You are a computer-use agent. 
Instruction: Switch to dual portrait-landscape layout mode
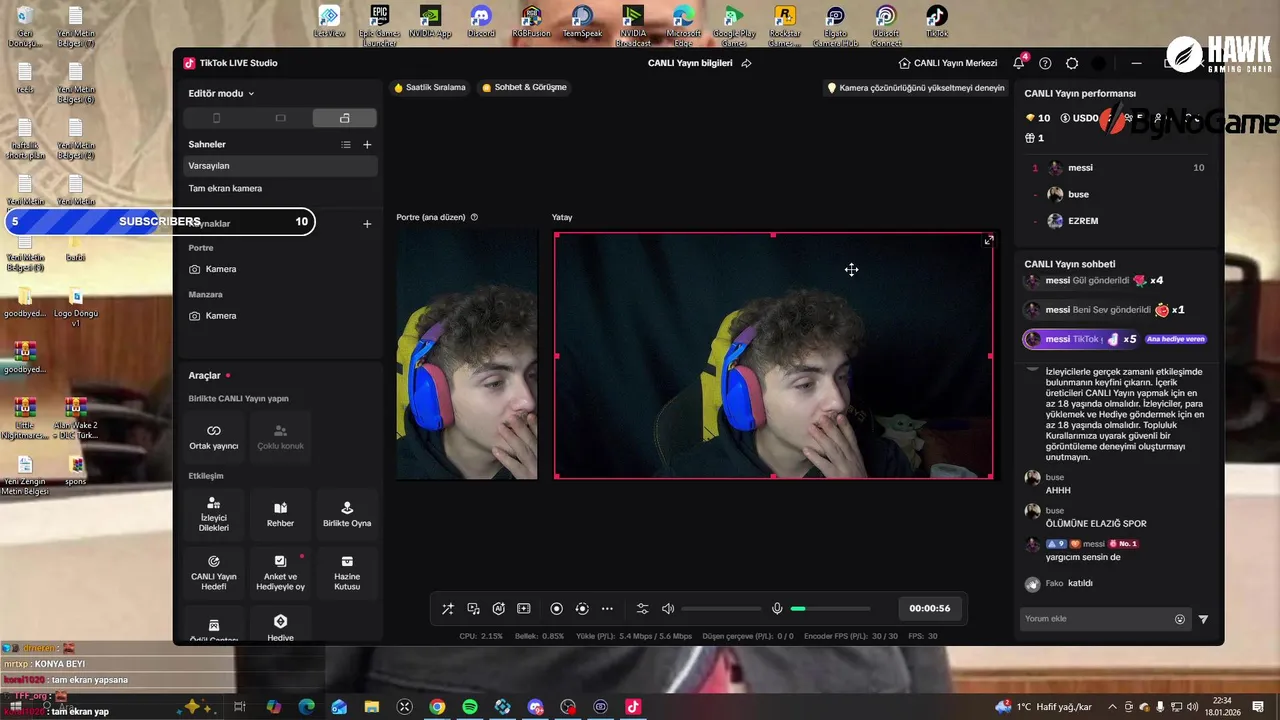click(344, 118)
